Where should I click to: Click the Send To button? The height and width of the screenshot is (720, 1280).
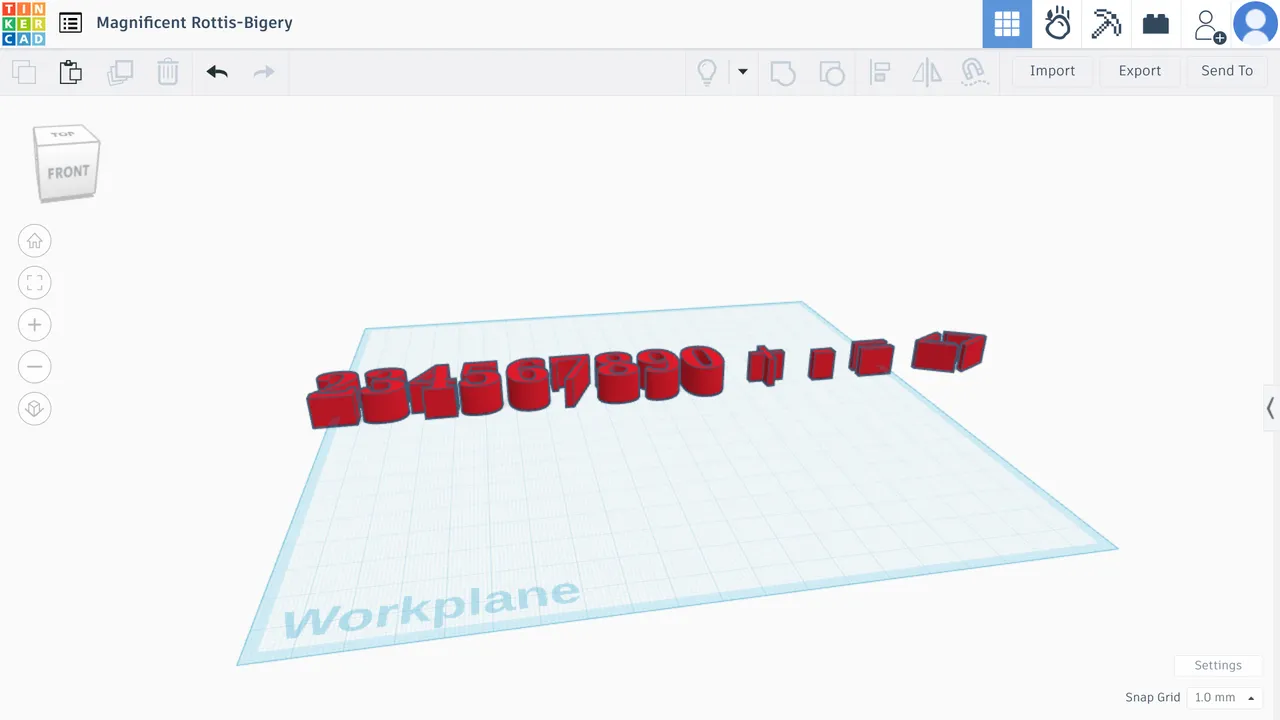pos(1227,71)
